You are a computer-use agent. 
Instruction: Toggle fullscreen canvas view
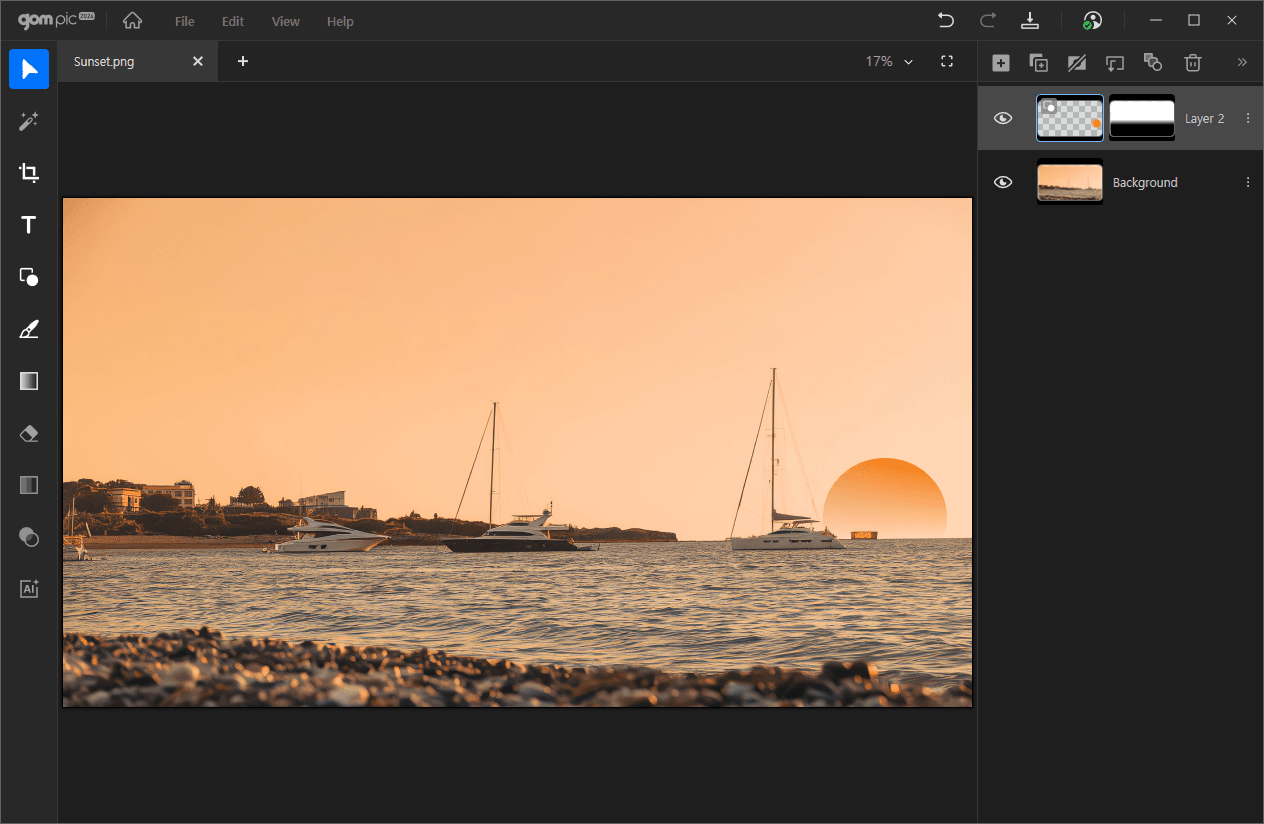click(x=947, y=62)
